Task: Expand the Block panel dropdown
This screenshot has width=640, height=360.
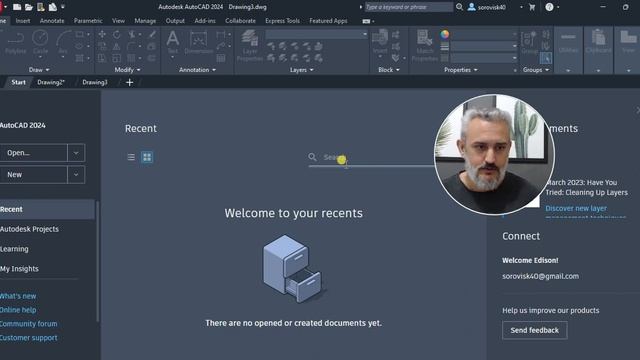Action: click(389, 70)
